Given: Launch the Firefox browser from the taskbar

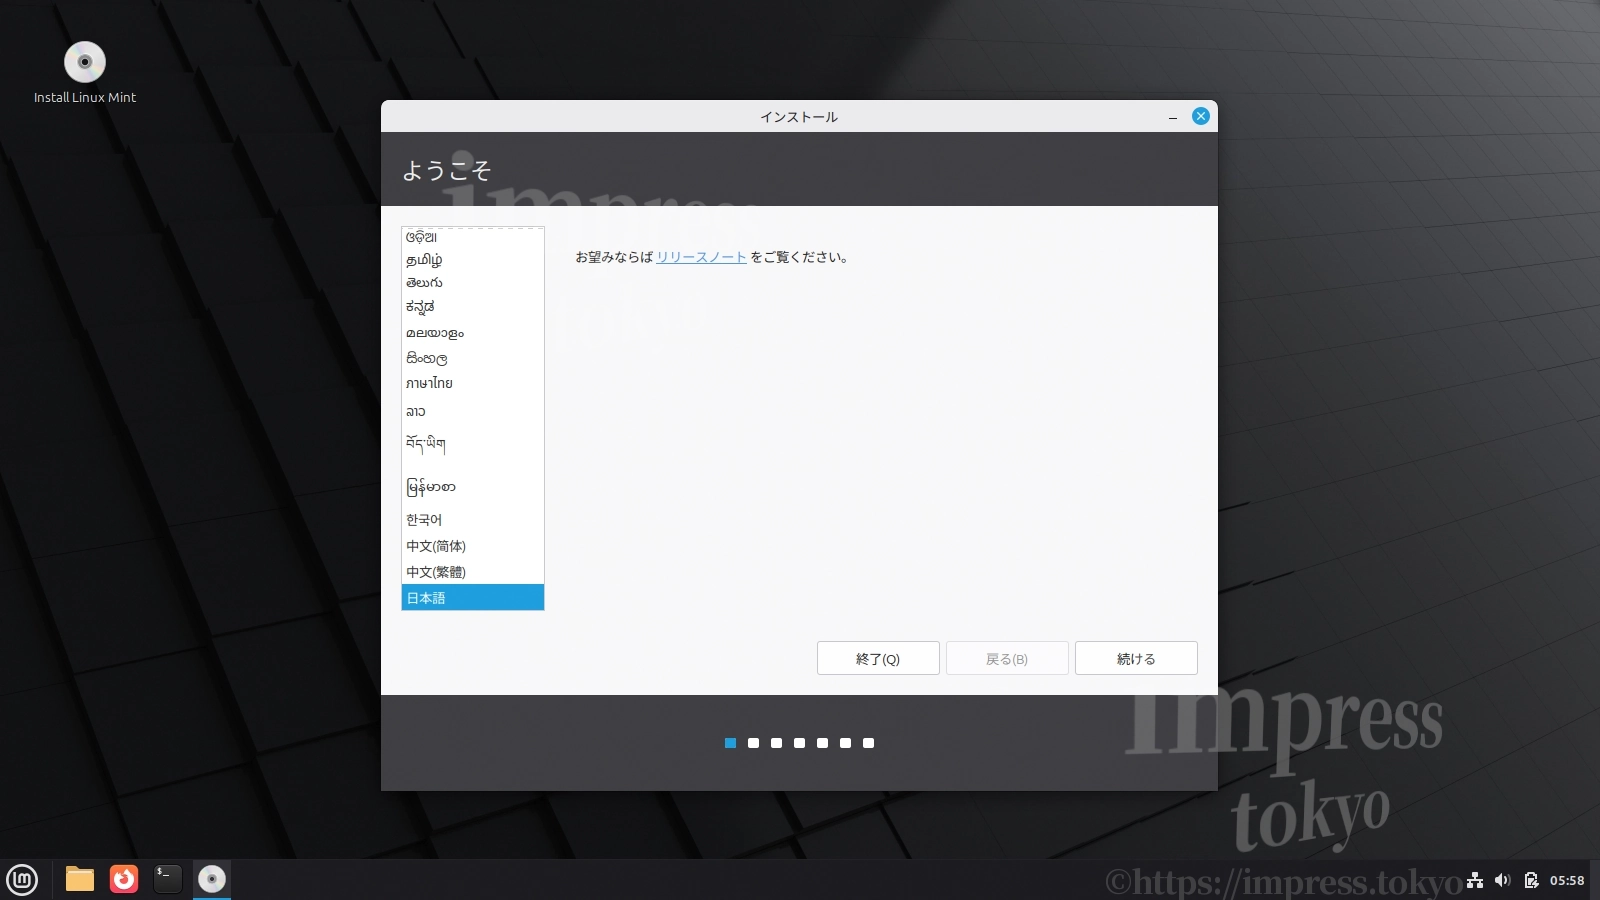Looking at the screenshot, I should [x=124, y=879].
